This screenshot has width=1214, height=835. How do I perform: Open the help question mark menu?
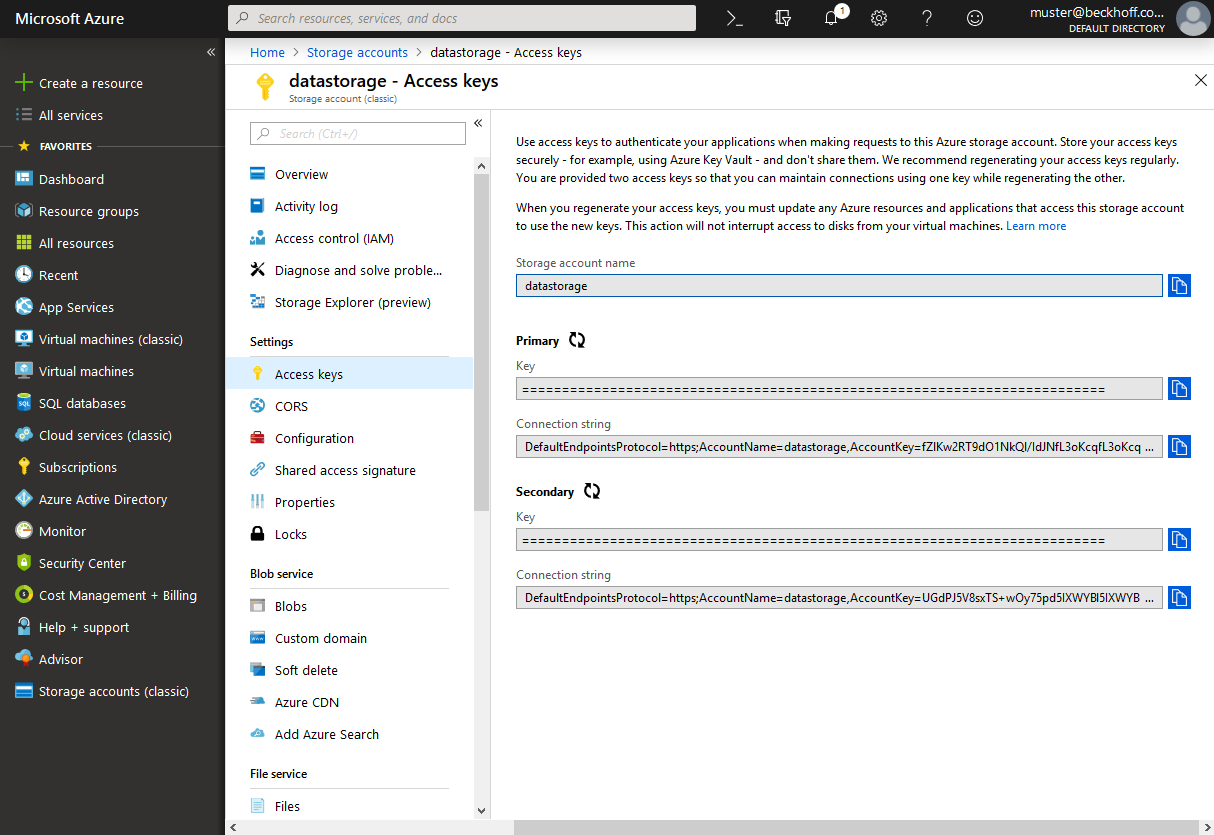927,18
